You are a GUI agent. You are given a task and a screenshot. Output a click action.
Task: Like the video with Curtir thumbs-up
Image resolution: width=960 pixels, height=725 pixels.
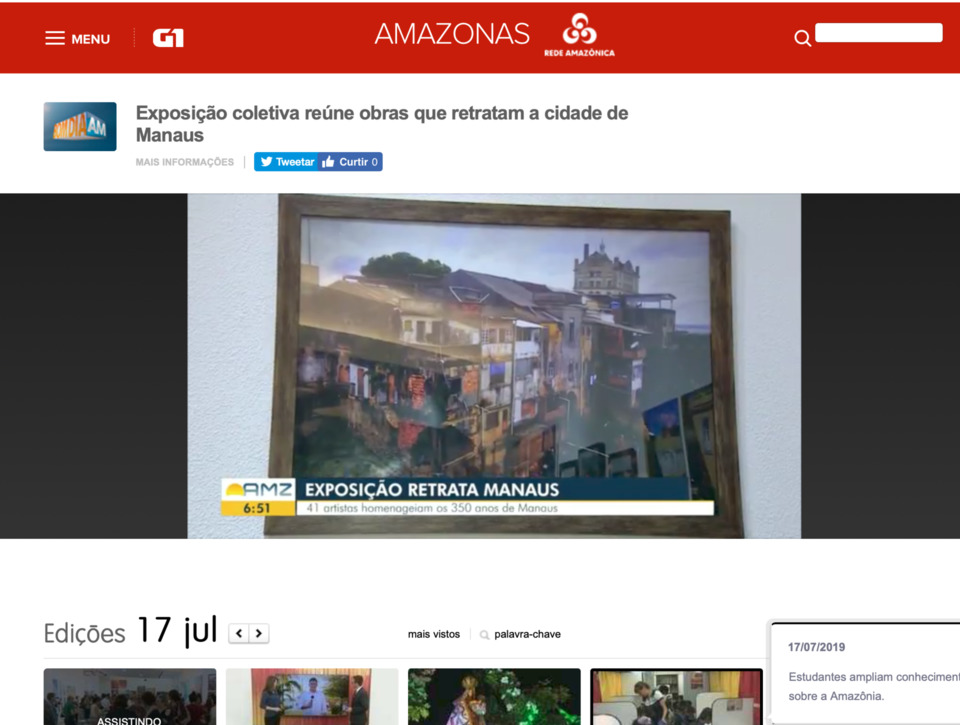click(351, 162)
